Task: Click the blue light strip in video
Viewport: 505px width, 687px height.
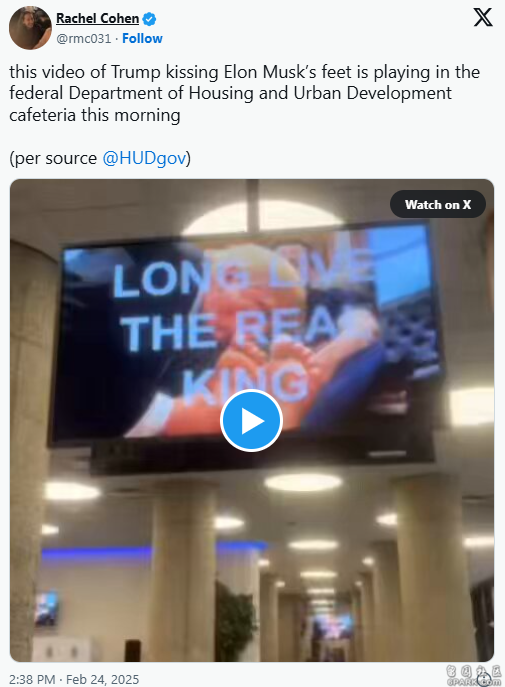Action: pos(97,553)
